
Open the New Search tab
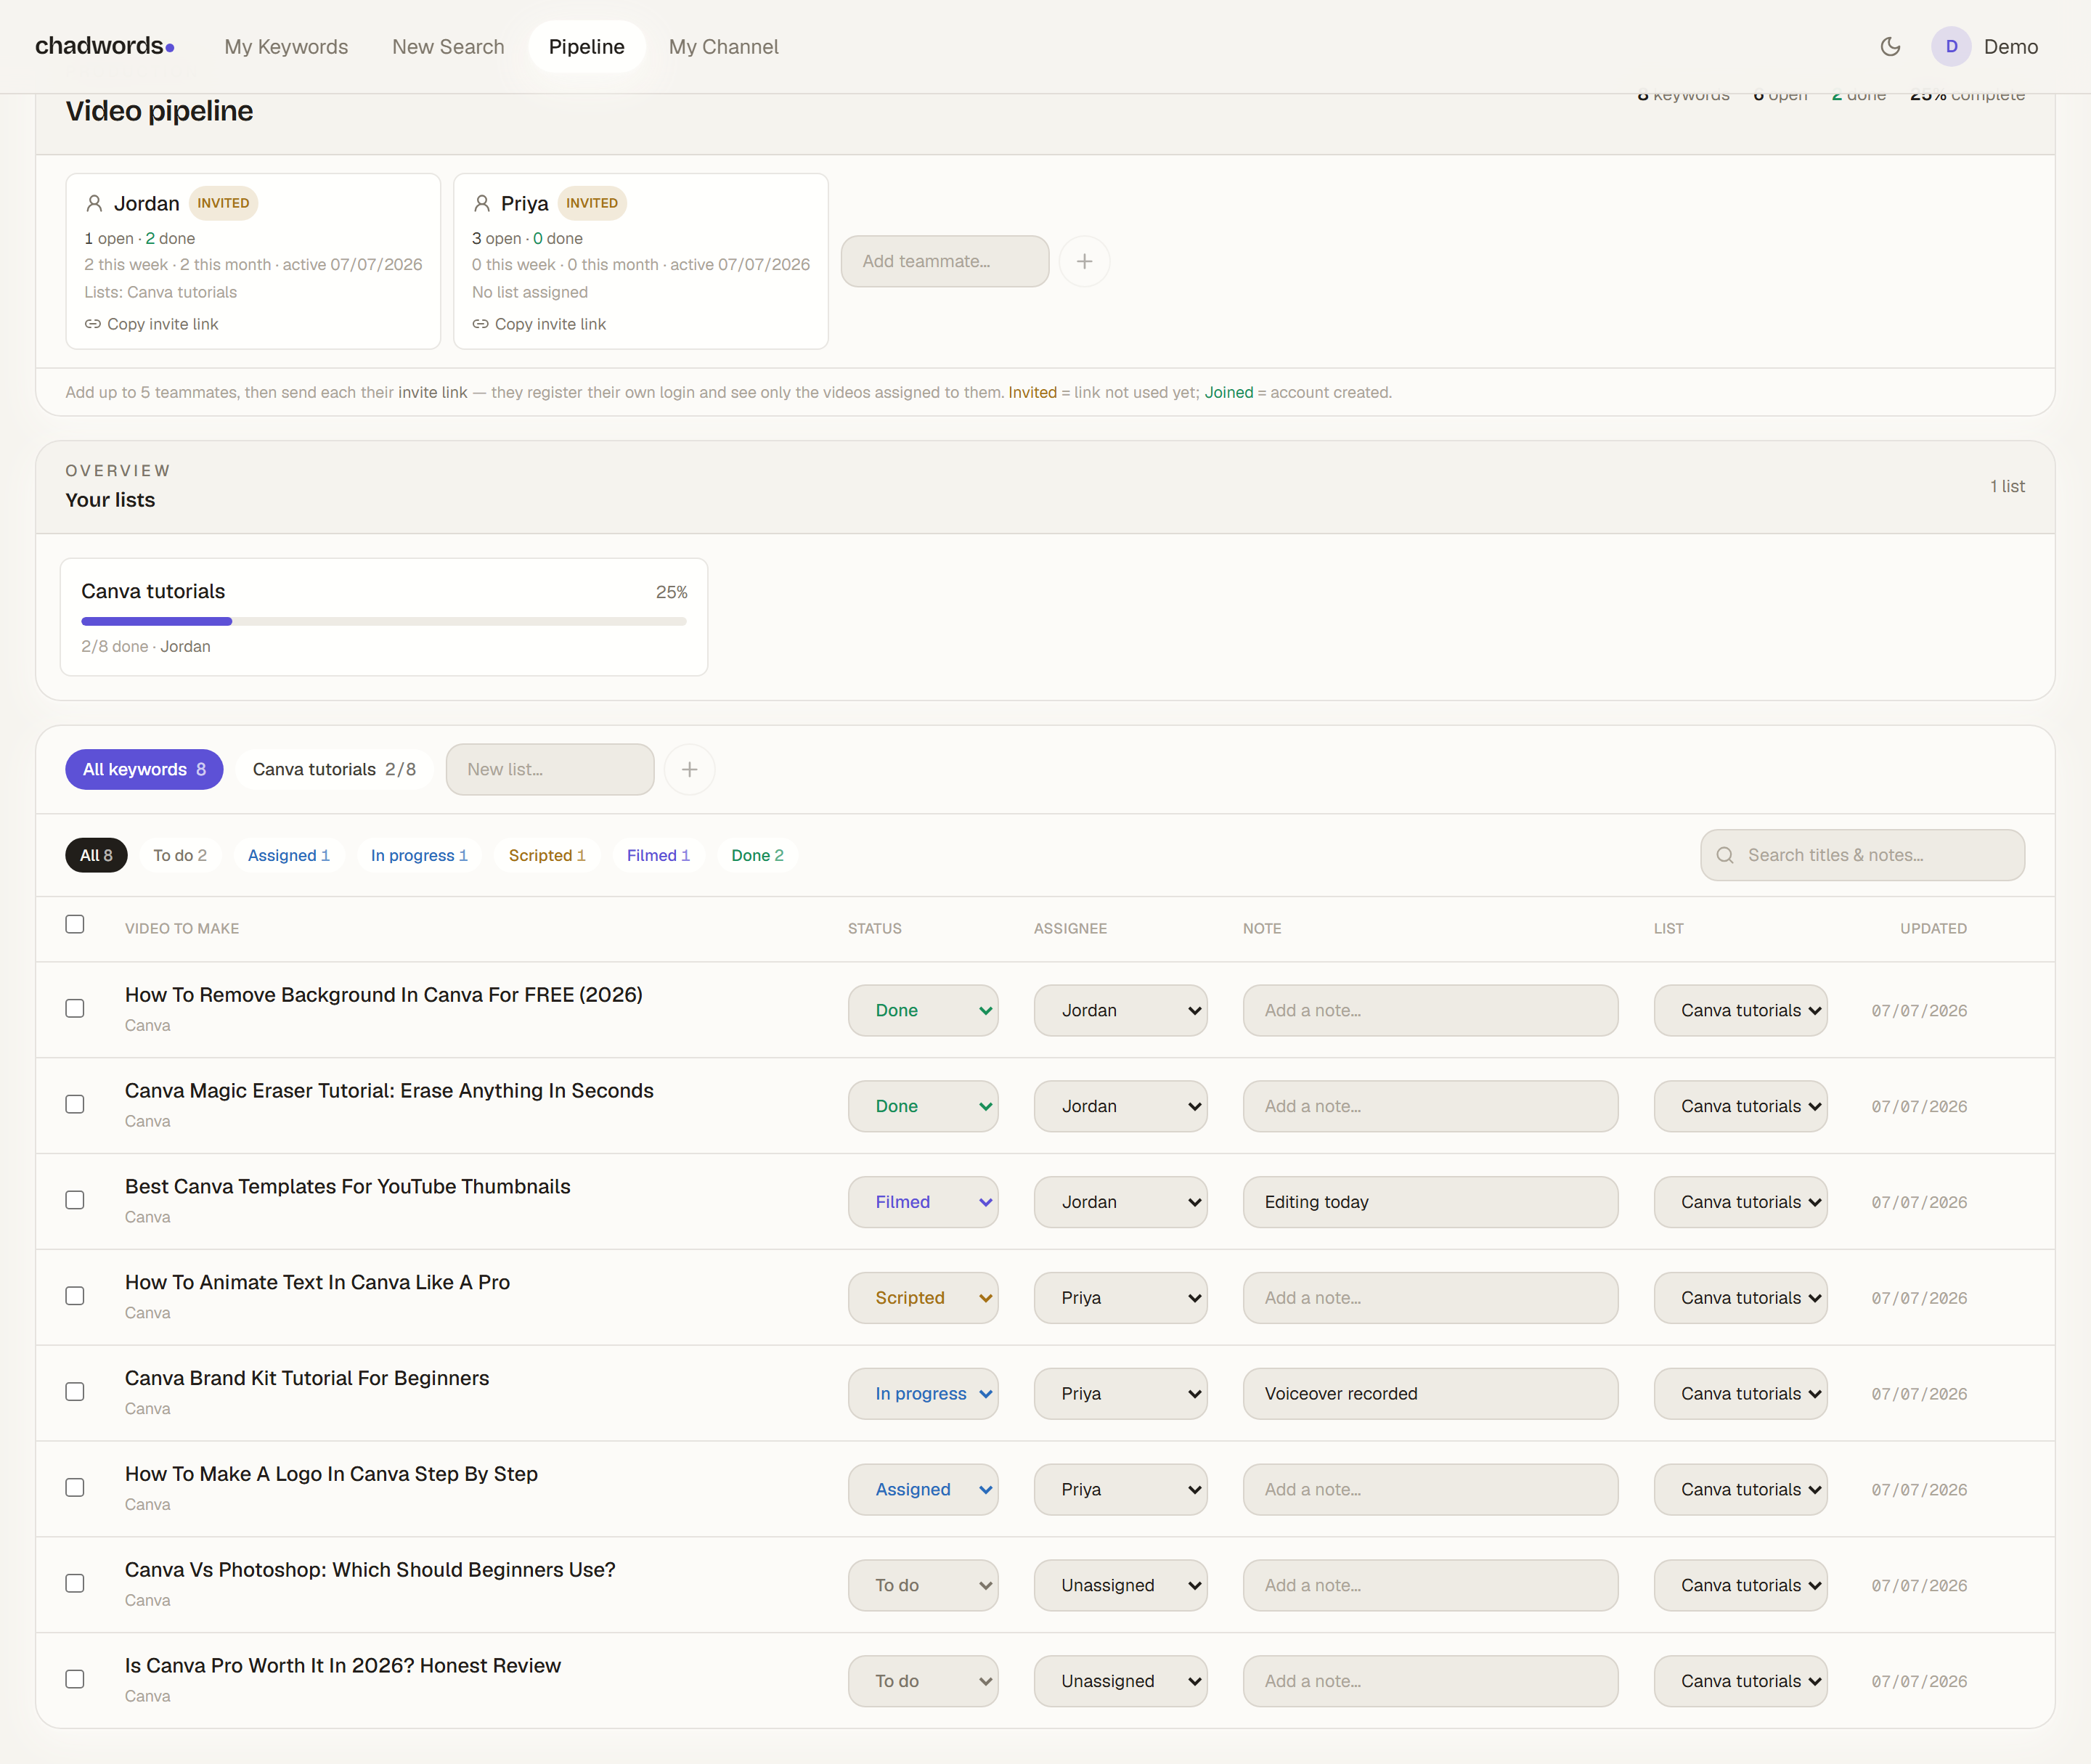coord(448,46)
